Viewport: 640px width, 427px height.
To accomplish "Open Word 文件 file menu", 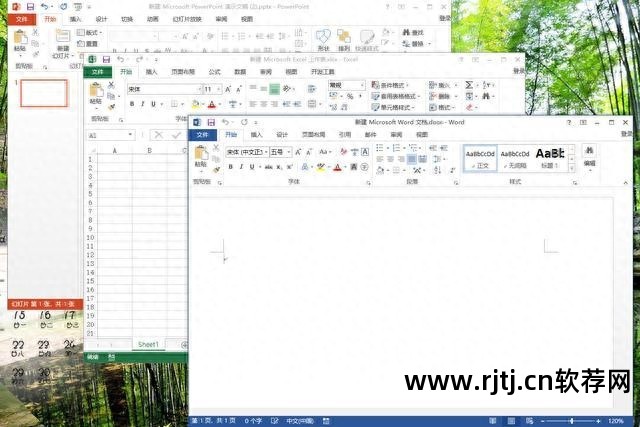I will [202, 134].
